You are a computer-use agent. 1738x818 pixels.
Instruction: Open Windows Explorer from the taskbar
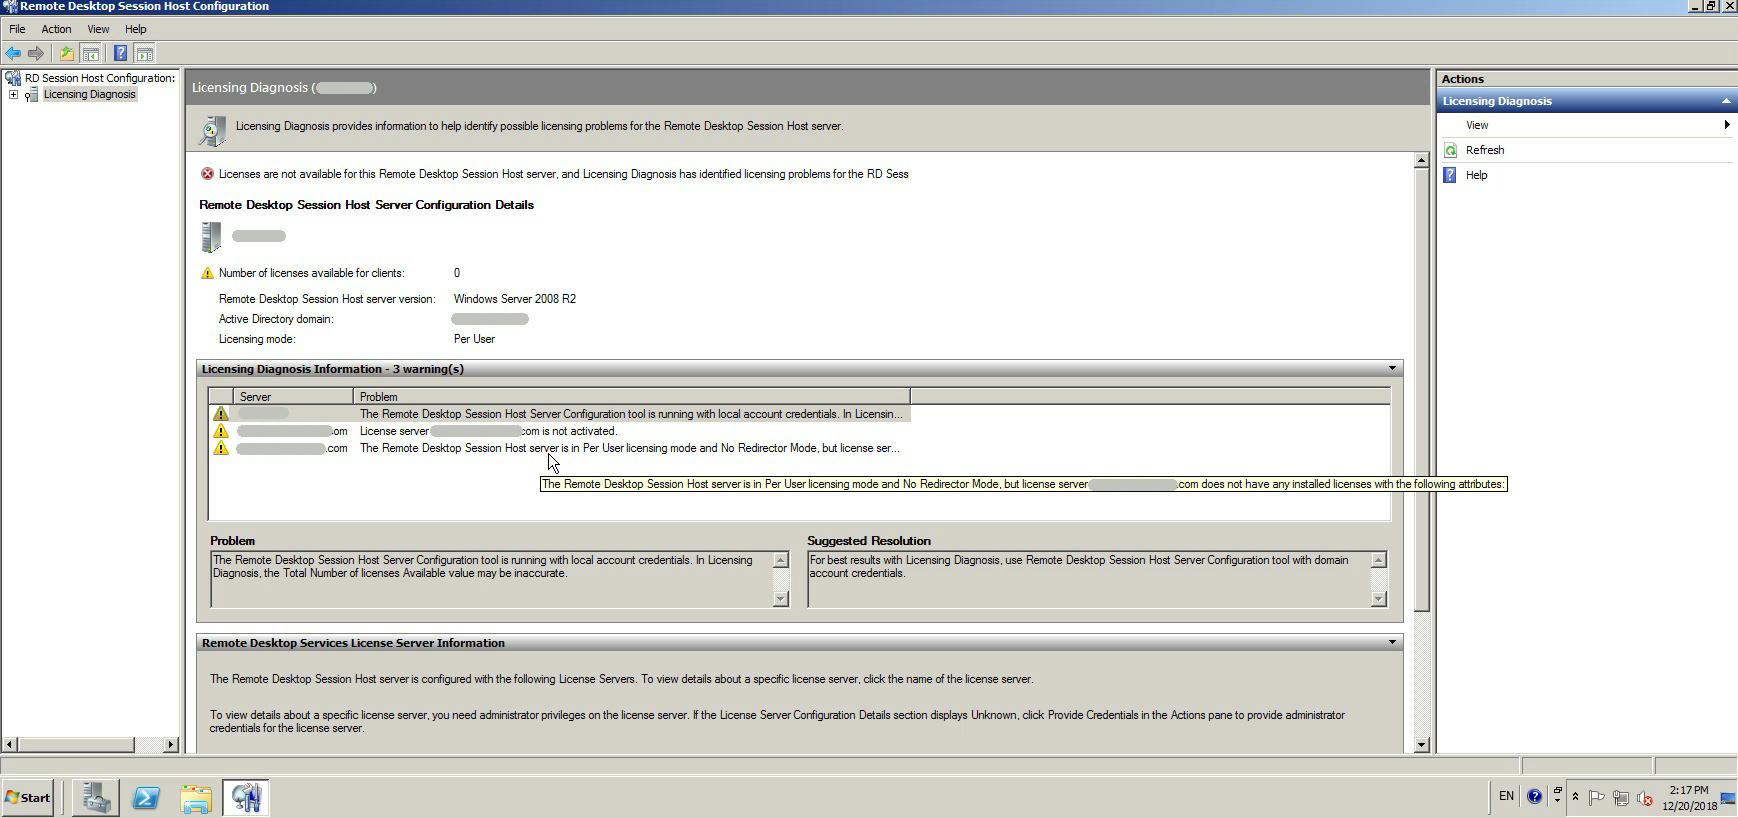point(196,797)
